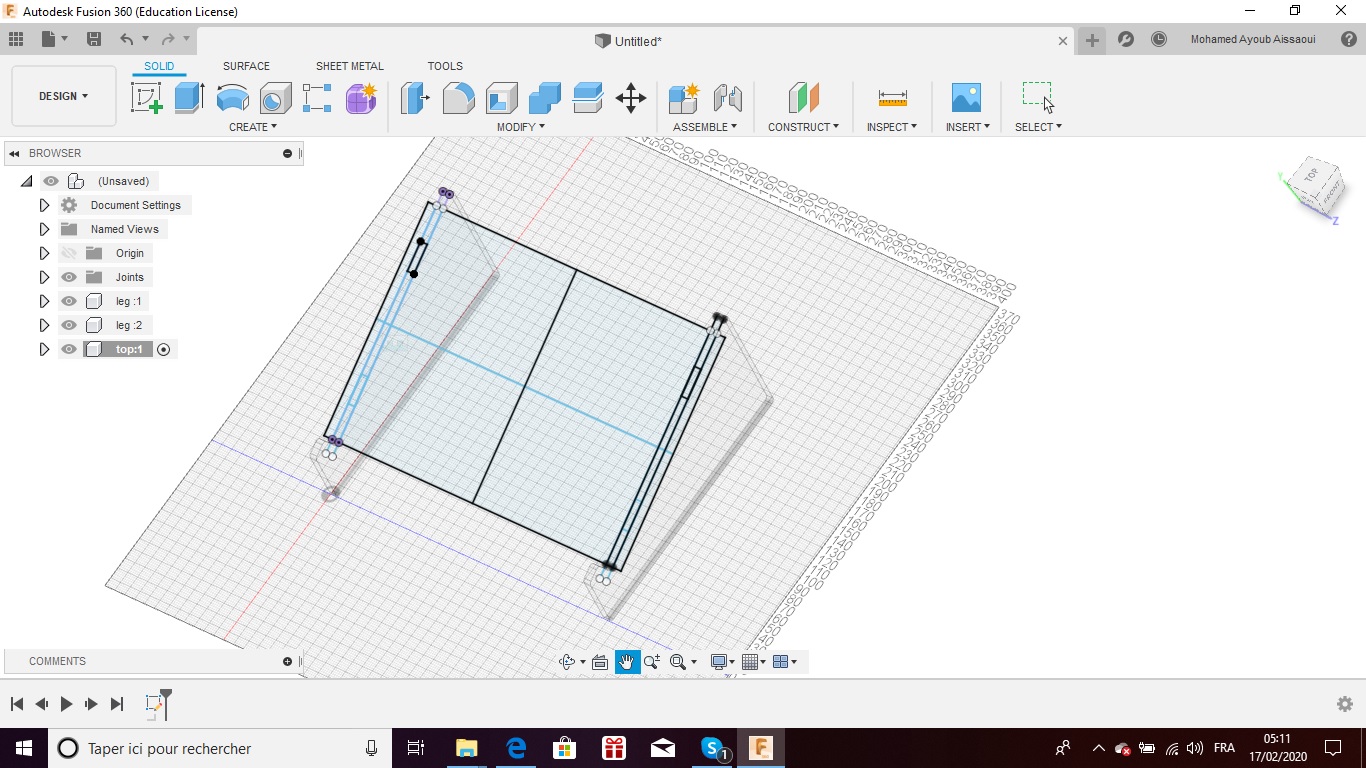
Task: Expand the Joints node
Action: (44, 277)
